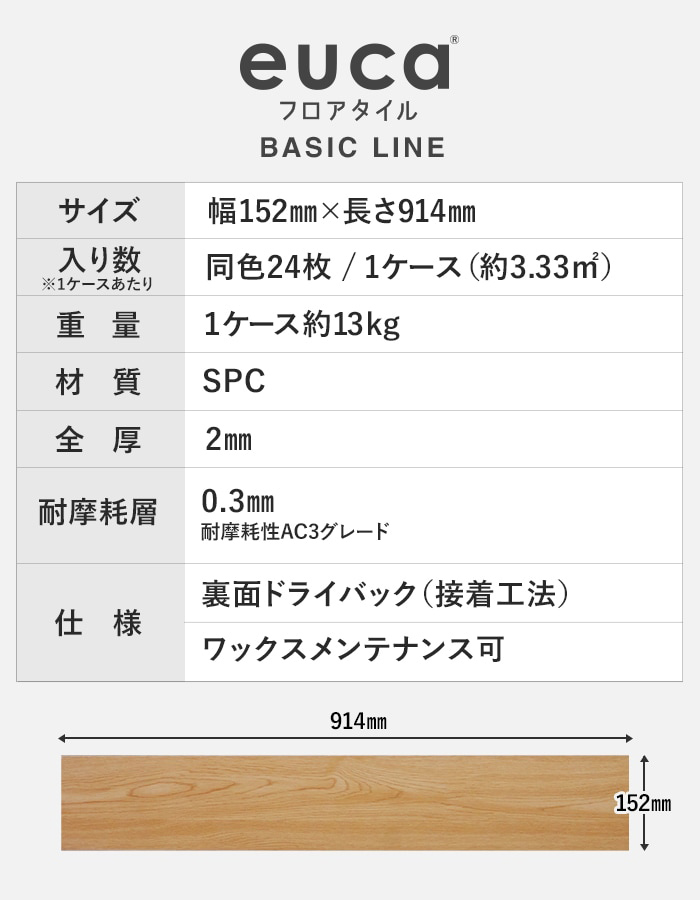Click the BASIC LINE heading
Viewport: 700px width, 900px height.
point(352,148)
